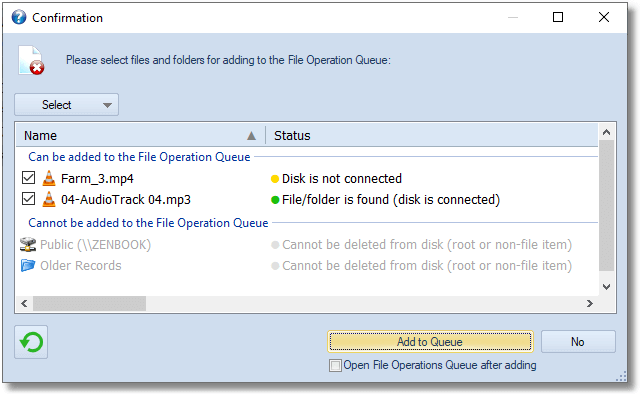The image size is (642, 397).
Task: Click the Status column header
Action: coord(432,135)
